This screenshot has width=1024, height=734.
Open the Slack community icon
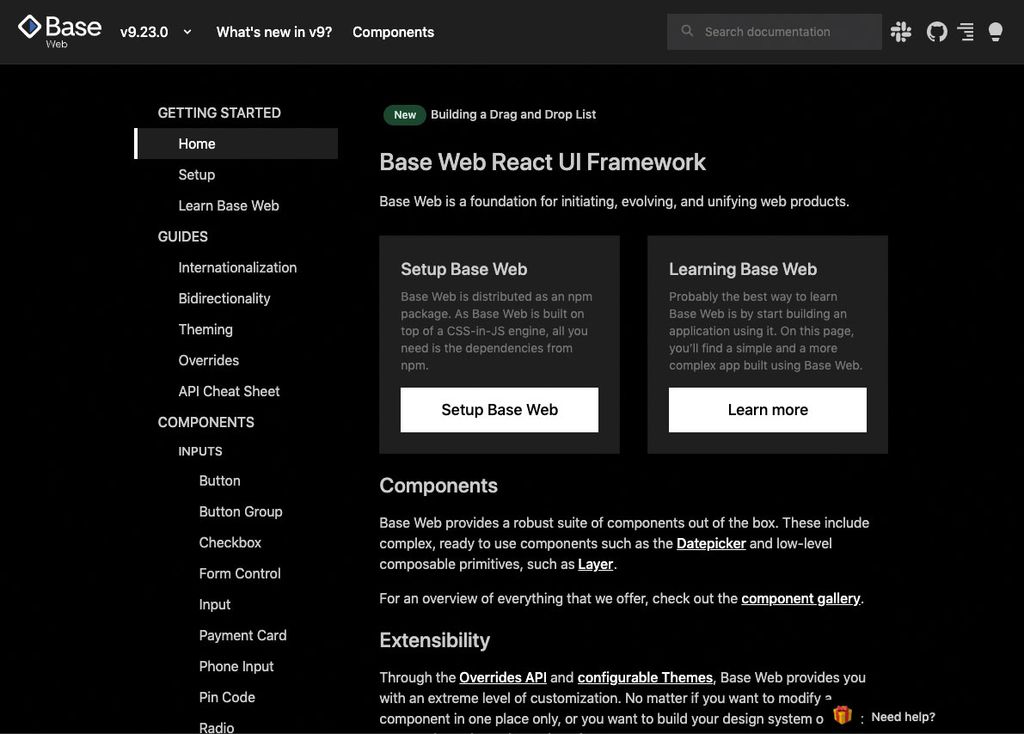[x=900, y=31]
